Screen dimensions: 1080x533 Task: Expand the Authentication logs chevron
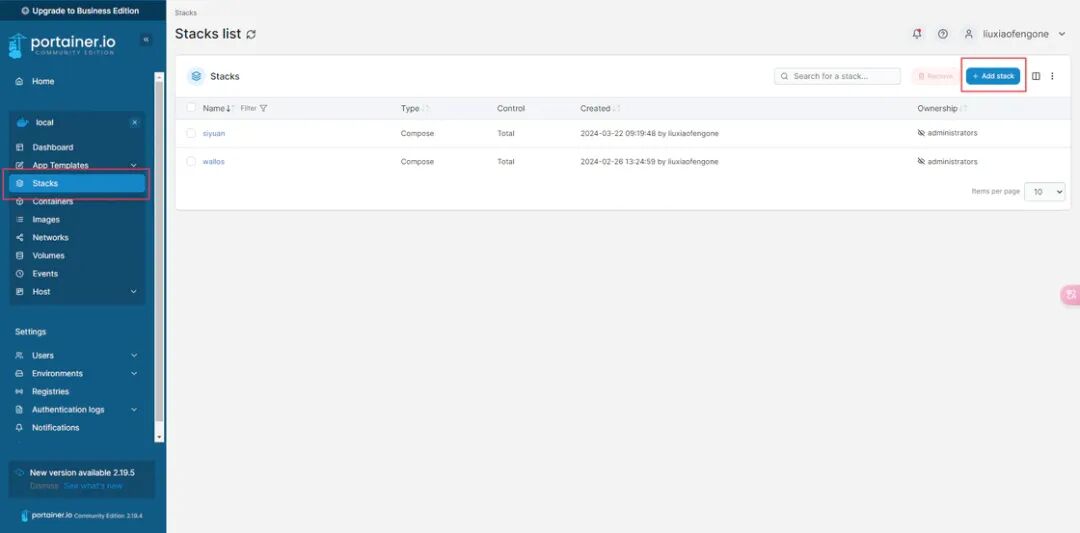[x=134, y=409]
